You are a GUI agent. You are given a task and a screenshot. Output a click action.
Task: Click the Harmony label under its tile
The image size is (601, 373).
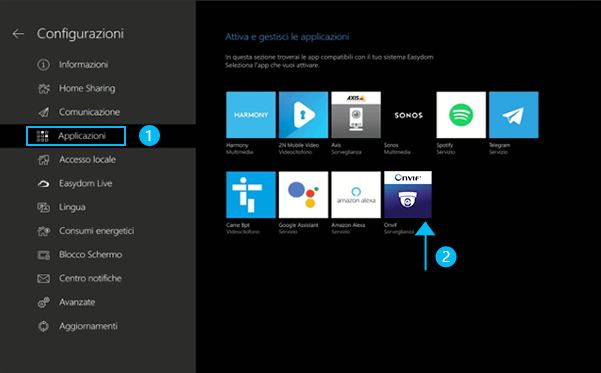[x=237, y=145]
